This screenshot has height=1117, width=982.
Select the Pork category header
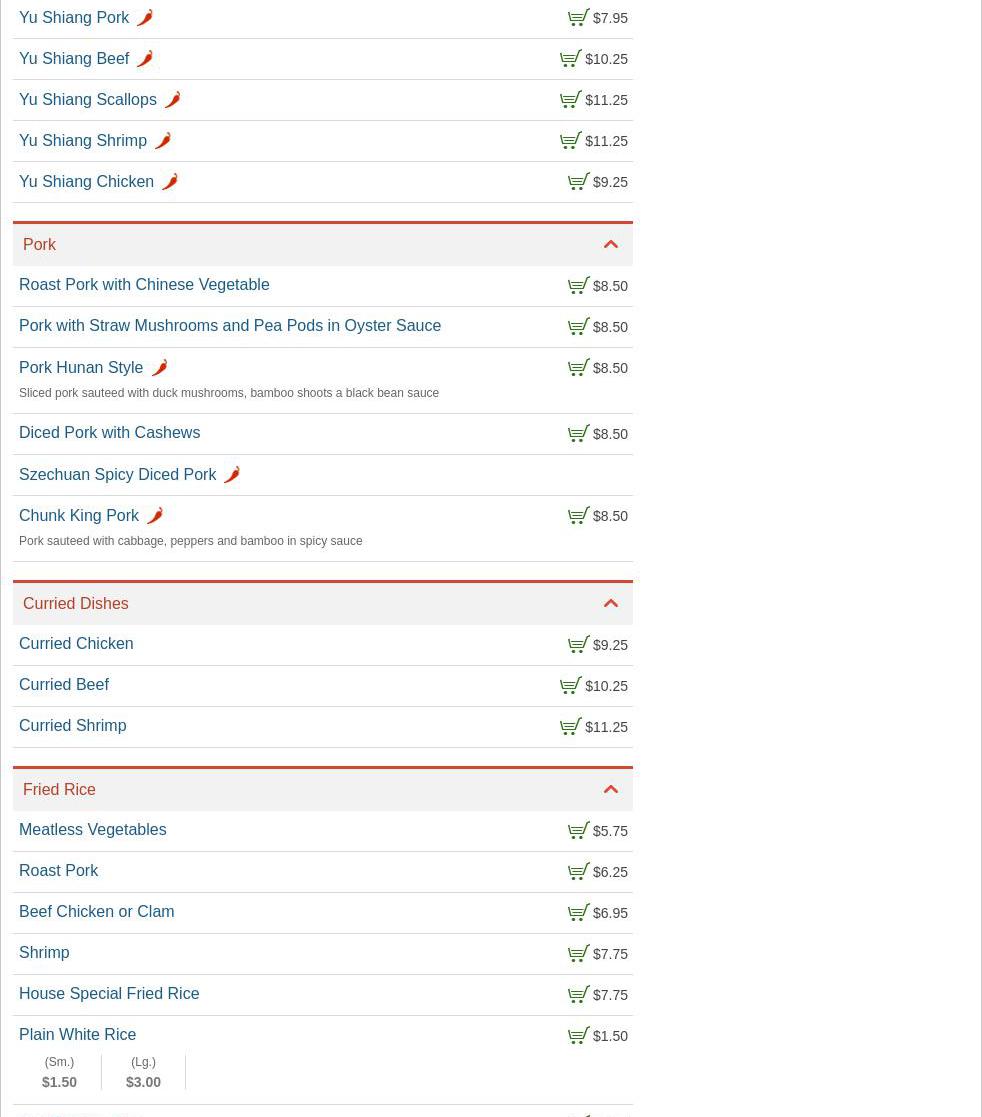point(40,245)
